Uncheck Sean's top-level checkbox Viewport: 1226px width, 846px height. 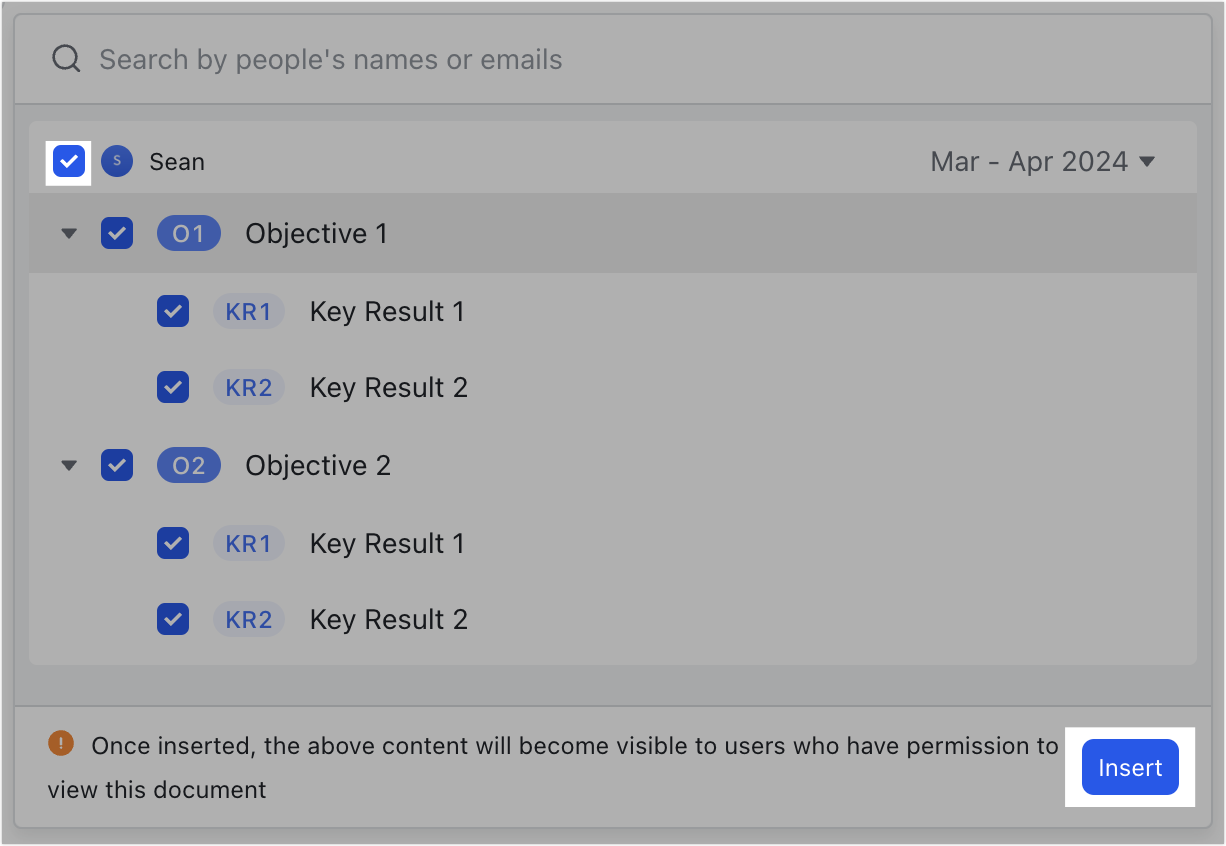[x=67, y=160]
